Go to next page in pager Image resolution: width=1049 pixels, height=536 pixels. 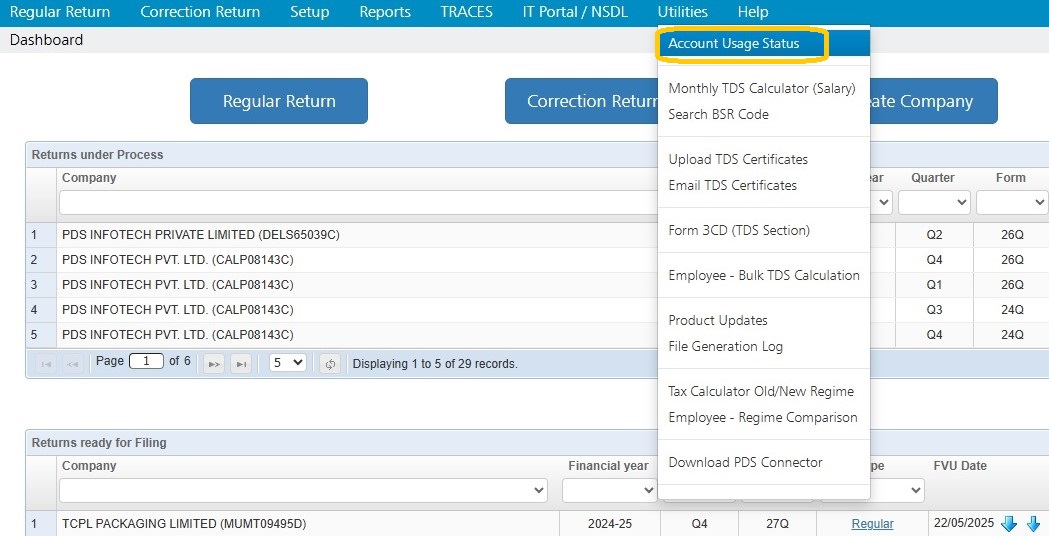point(213,363)
